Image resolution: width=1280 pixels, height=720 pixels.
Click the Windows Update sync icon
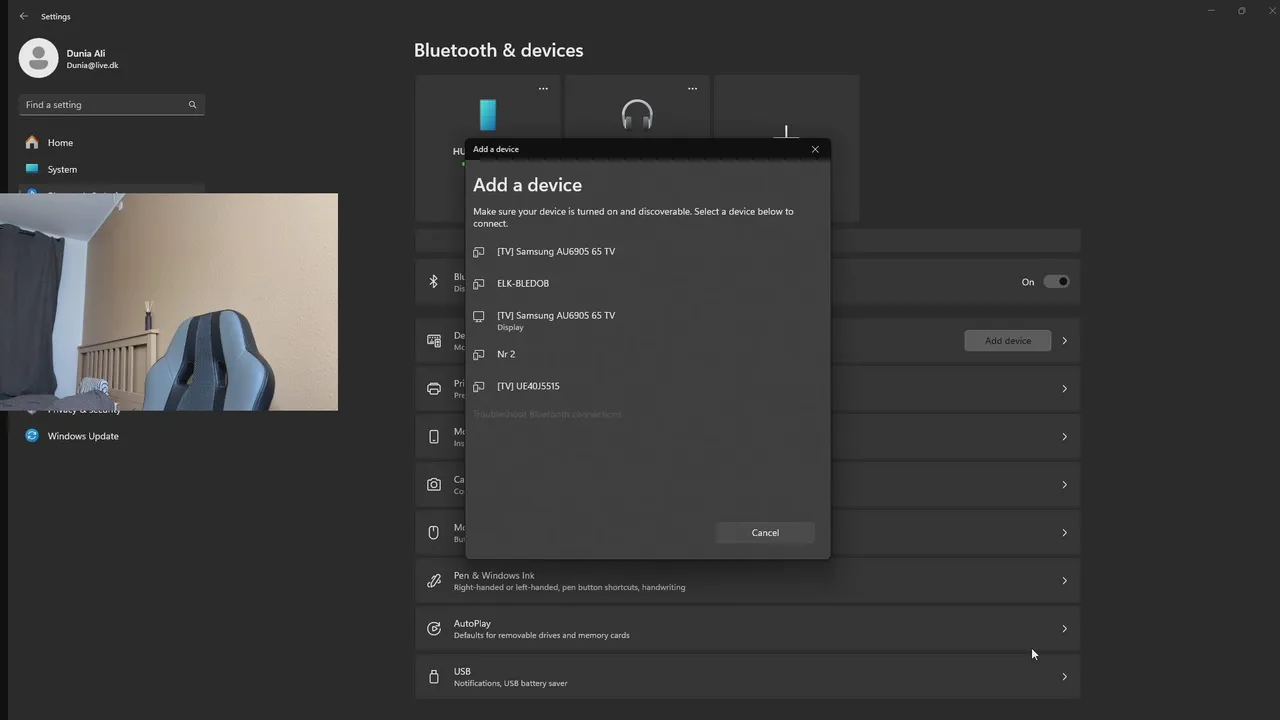coord(32,436)
